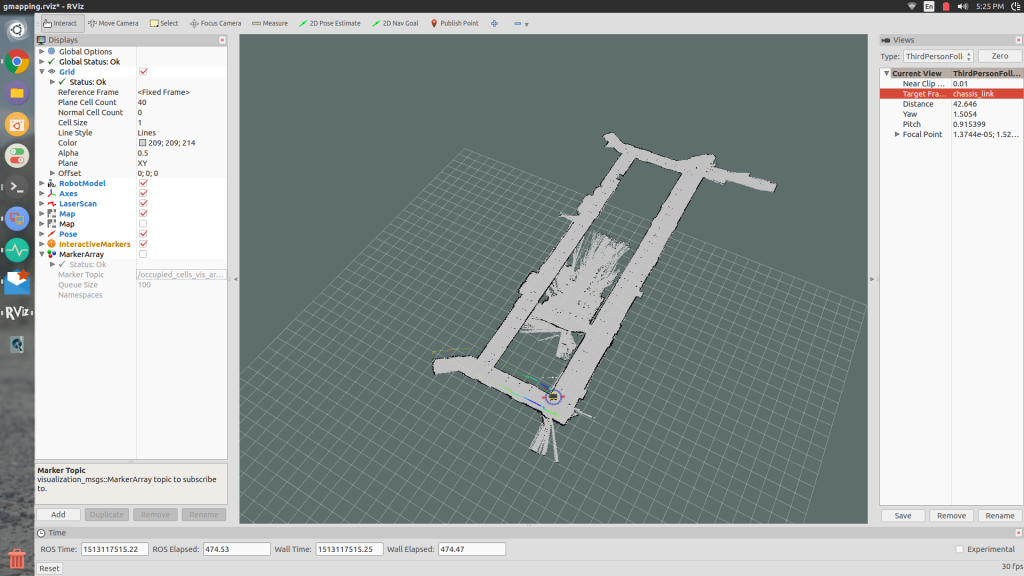The height and width of the screenshot is (576, 1024).
Task: Click the volume icon in the system tray
Action: (x=963, y=7)
